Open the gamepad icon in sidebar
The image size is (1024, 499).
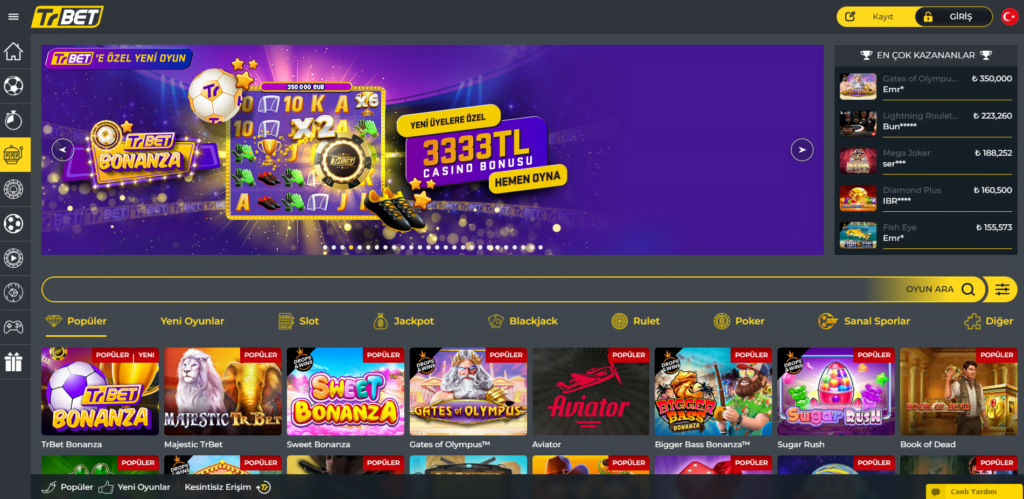14,327
